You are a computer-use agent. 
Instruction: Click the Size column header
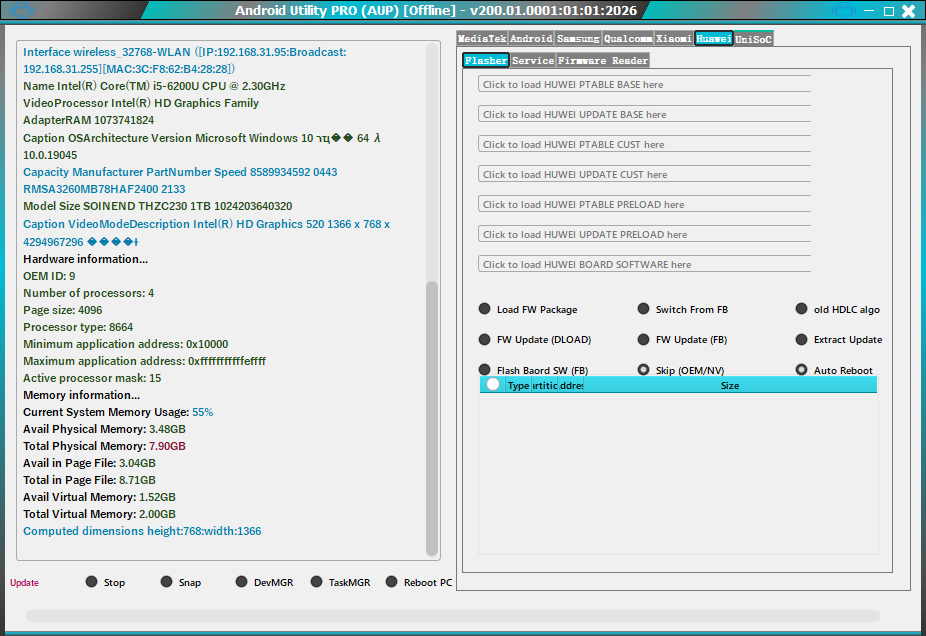[730, 385]
